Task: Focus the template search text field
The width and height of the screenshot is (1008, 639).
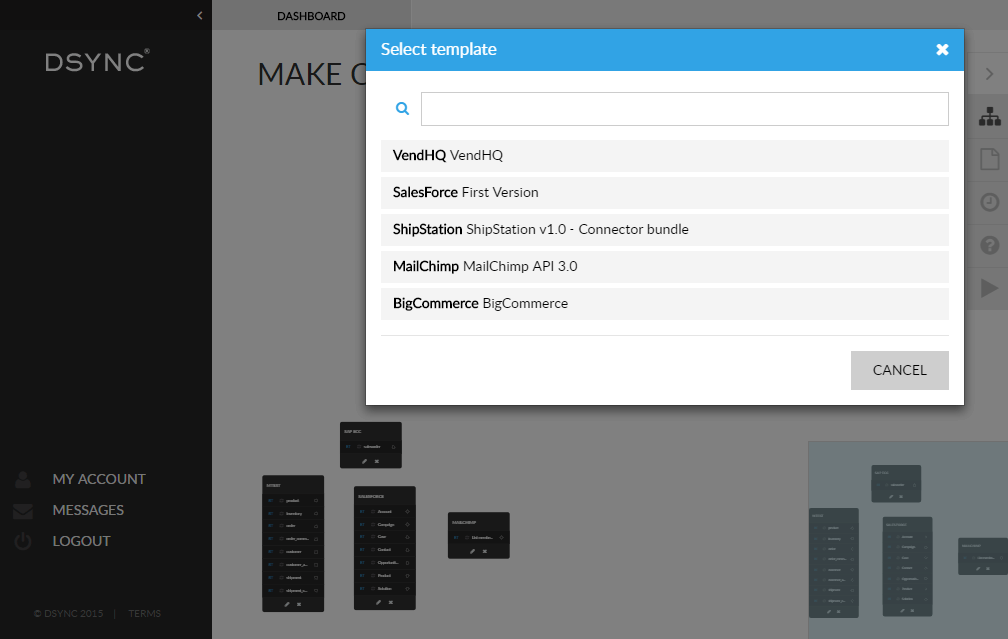Action: coord(684,109)
